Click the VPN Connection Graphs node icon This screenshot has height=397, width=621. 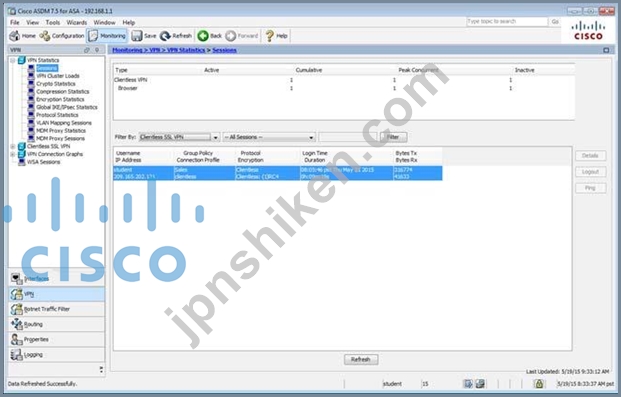[x=22, y=154]
